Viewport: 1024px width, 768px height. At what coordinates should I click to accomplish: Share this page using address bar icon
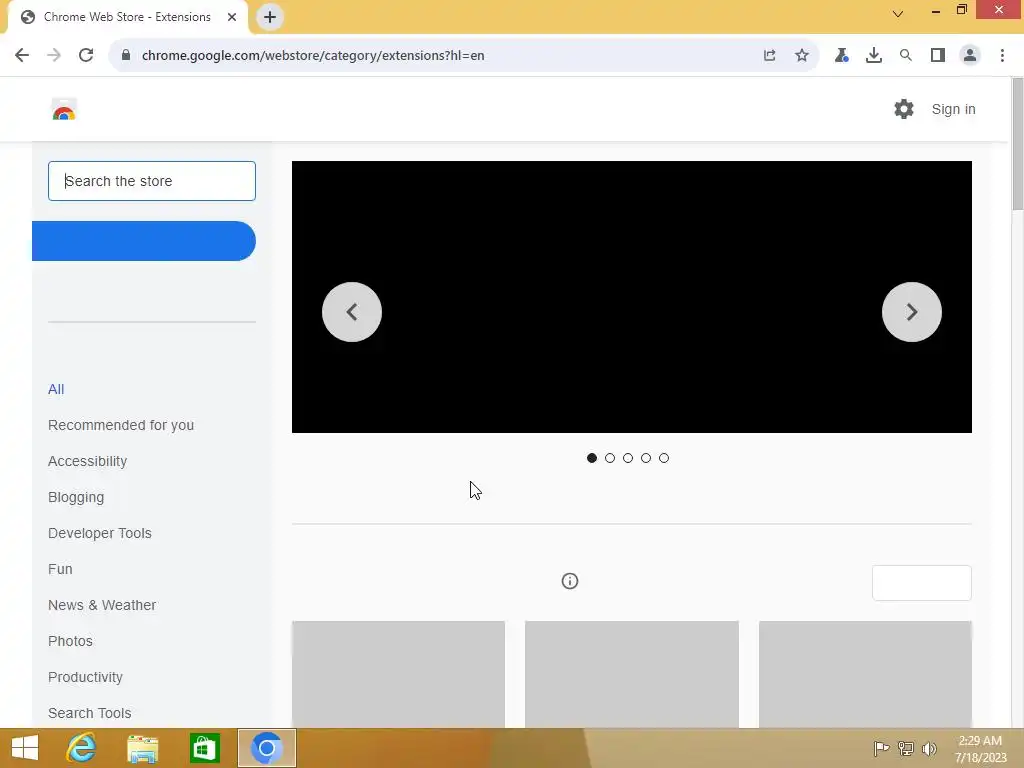(770, 56)
